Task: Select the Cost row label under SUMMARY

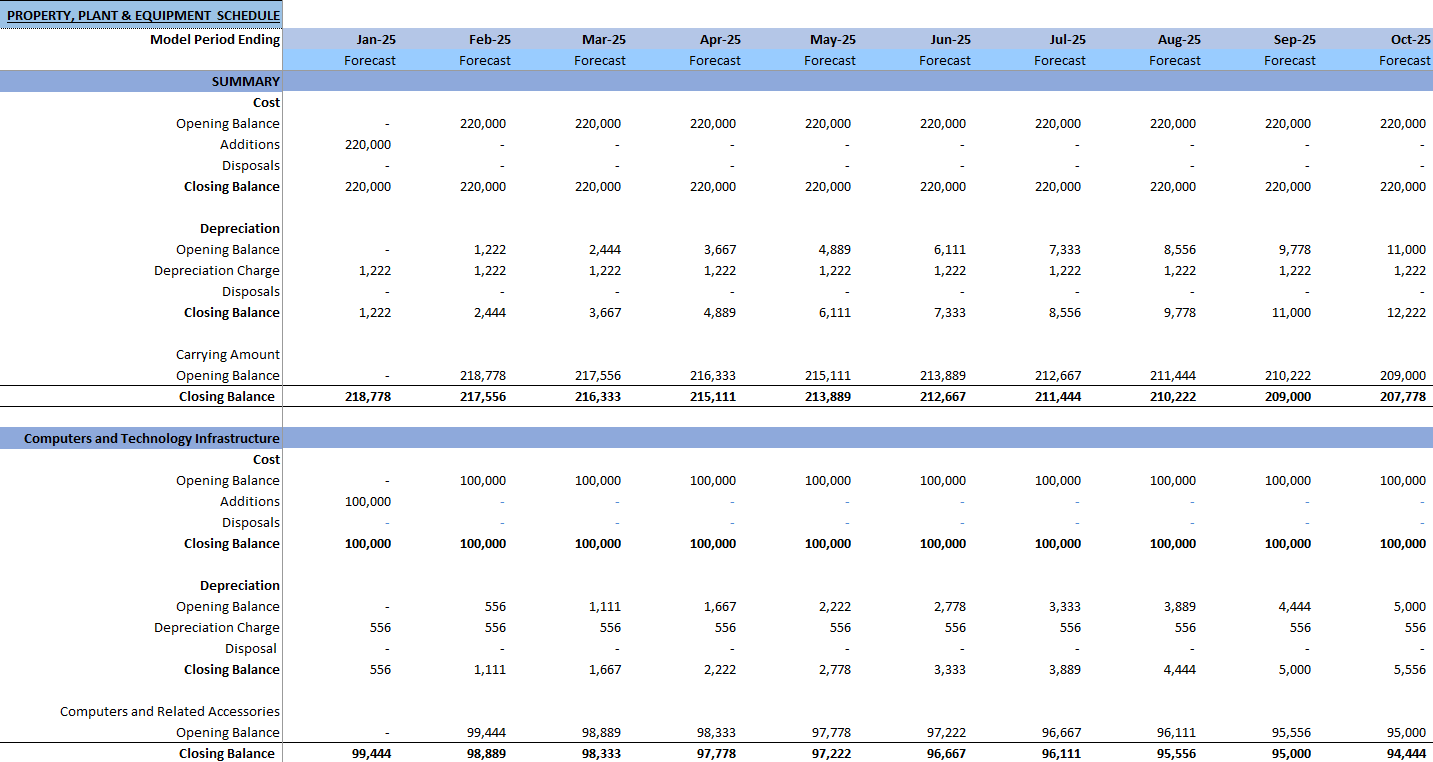Action: click(x=266, y=102)
